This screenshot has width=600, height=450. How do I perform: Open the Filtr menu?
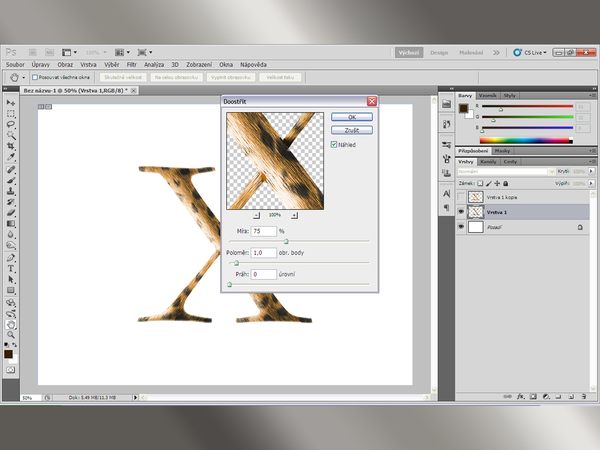(x=131, y=64)
